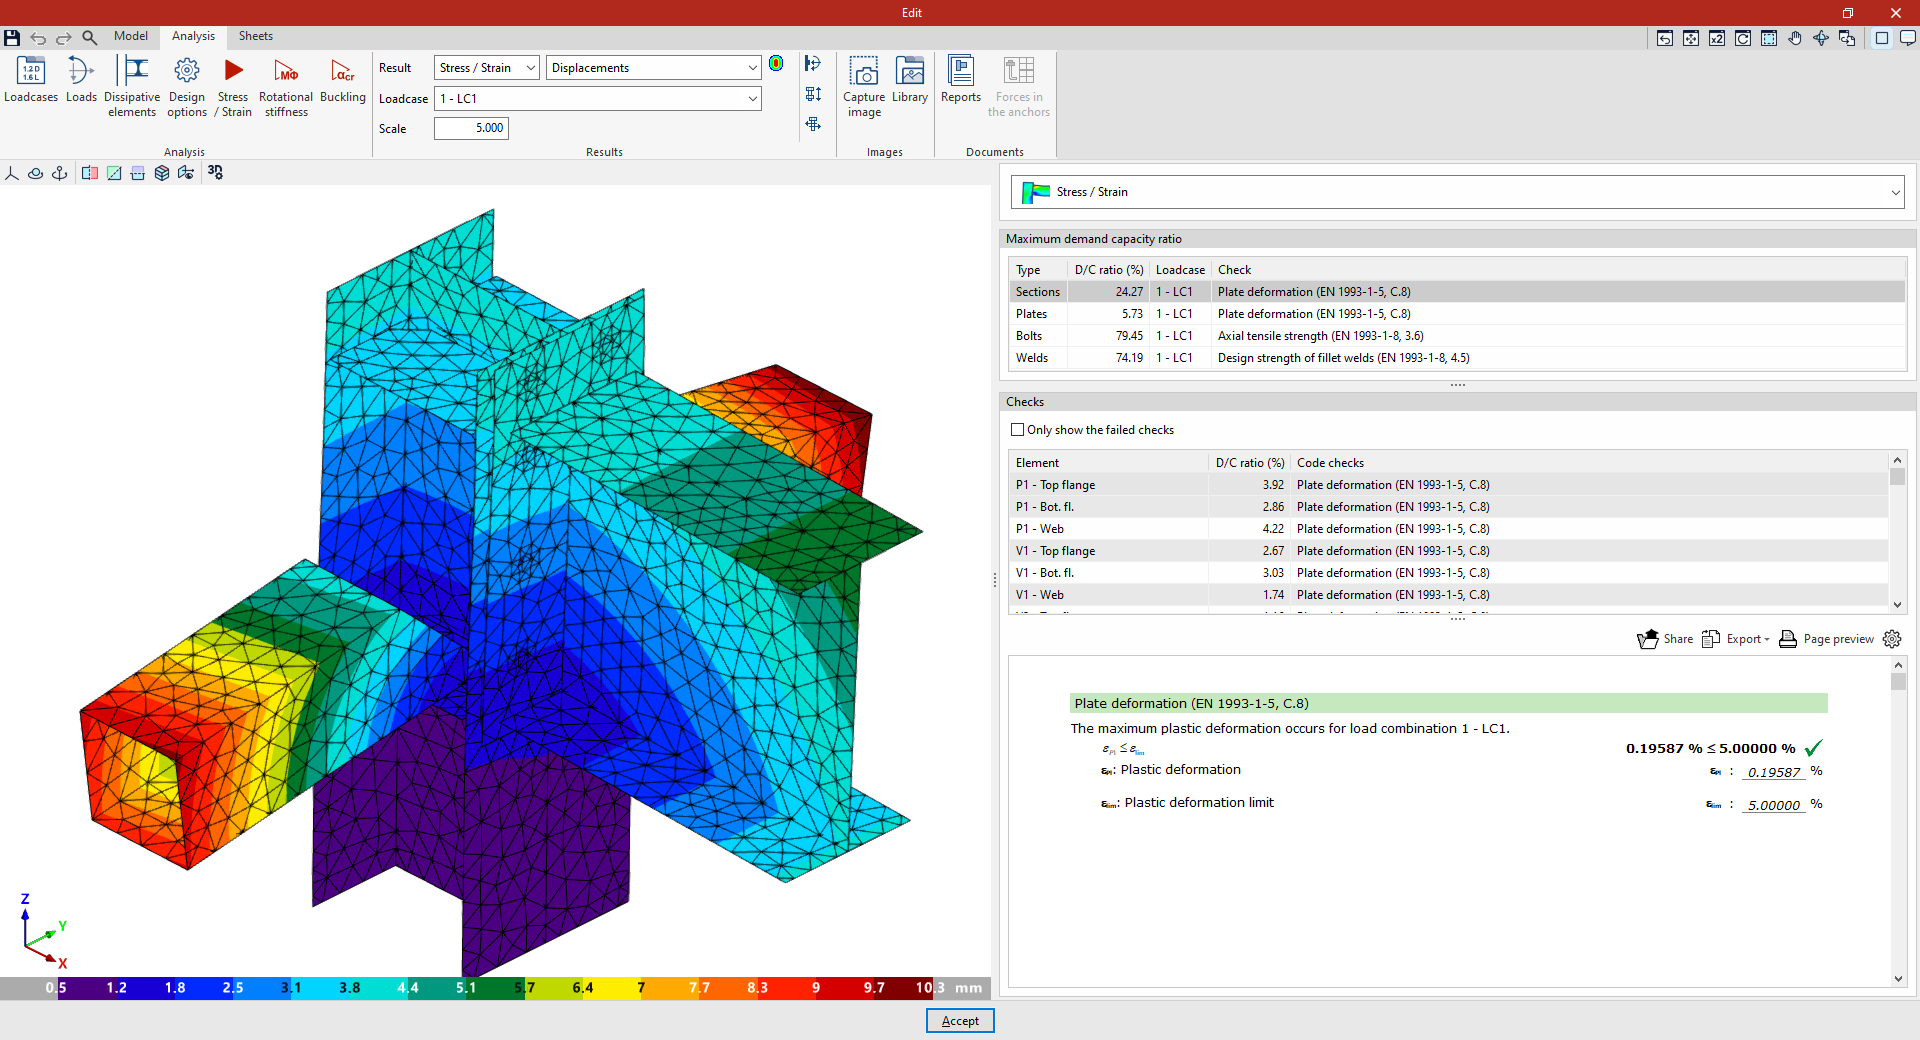Click the coordinate axes icon in view toolbar
The image size is (1920, 1040).
coord(12,173)
